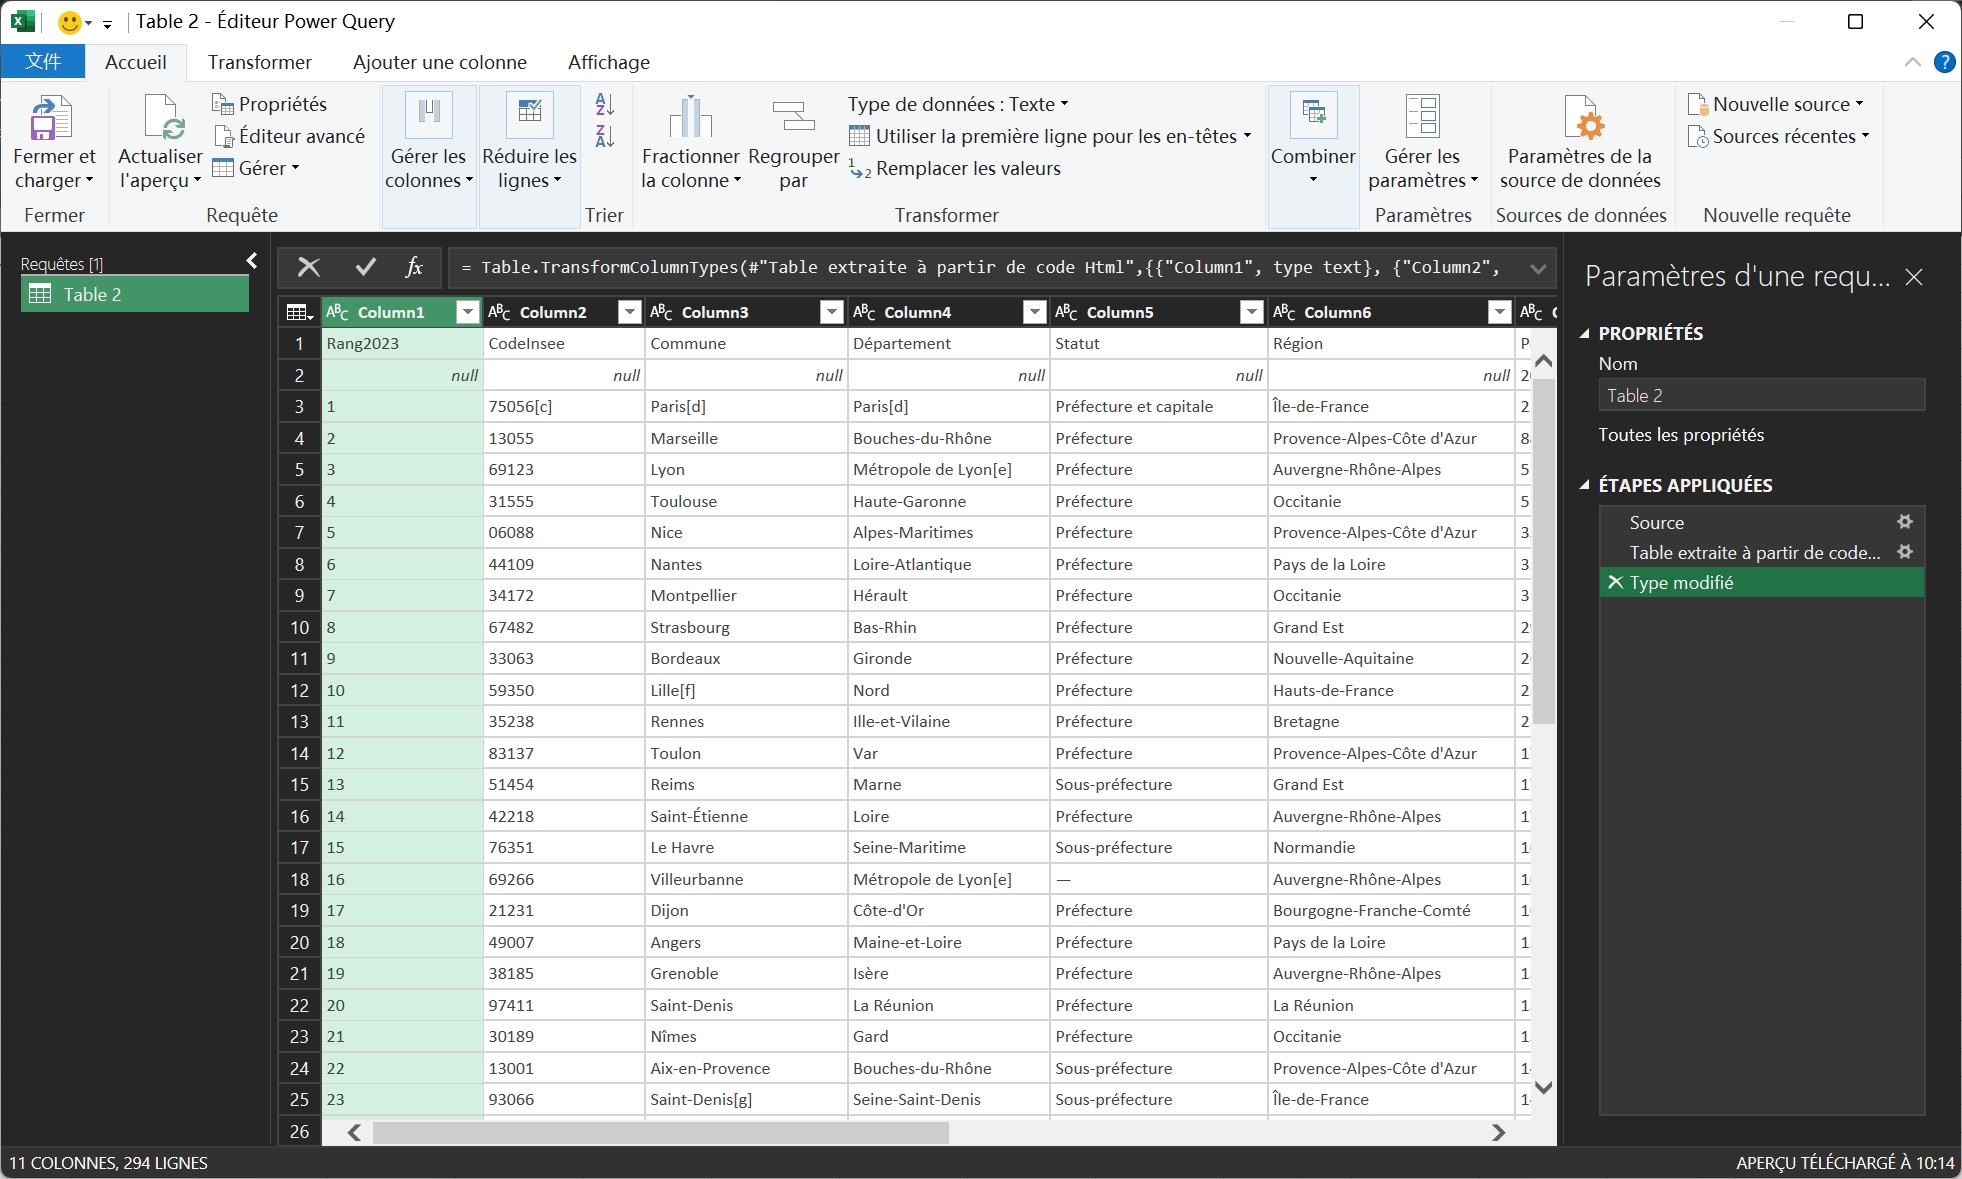Click the Préfecture et capitale cell
This screenshot has height=1179, width=1962.
pos(1158,406)
